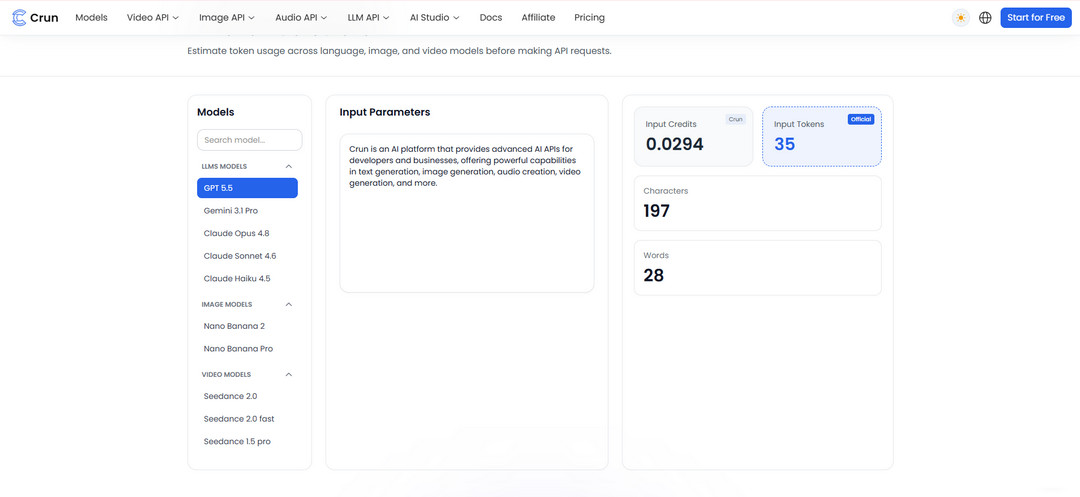Open the LLM API dropdown menu
The height and width of the screenshot is (497, 1080).
click(x=368, y=18)
